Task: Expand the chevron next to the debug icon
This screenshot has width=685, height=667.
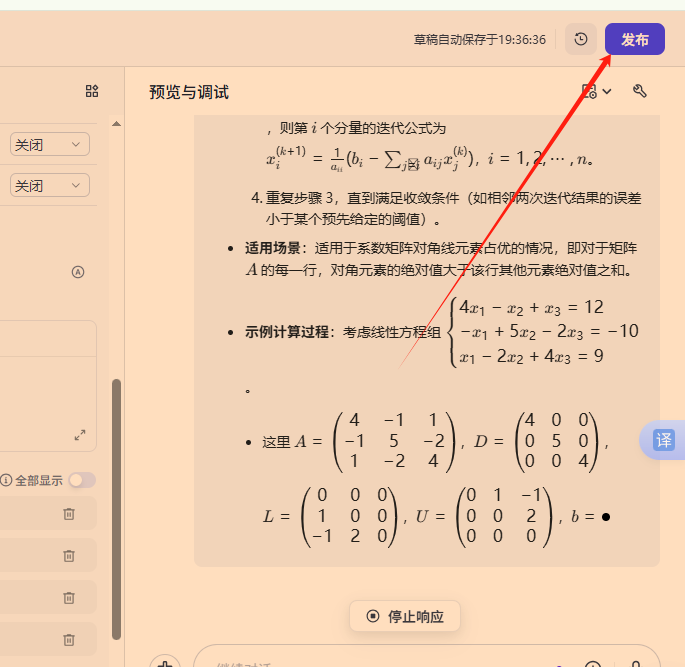Action: tap(607, 92)
